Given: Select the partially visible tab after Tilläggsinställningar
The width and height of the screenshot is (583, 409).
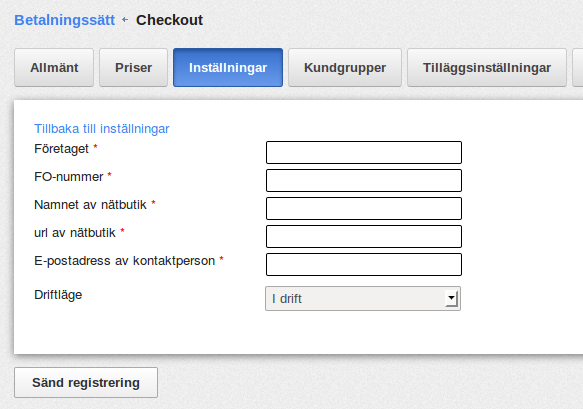Looking at the screenshot, I should 578,68.
